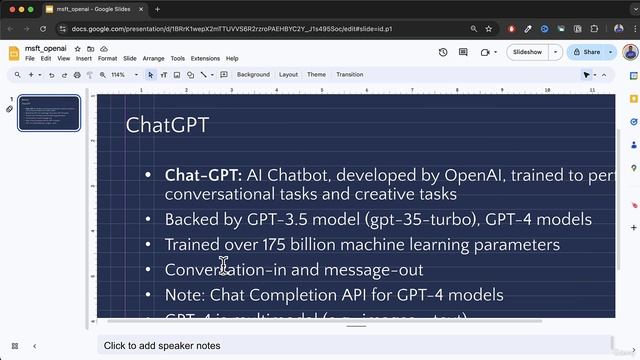
Task: Click the Zoom magnifier tool icon
Action: [102, 75]
